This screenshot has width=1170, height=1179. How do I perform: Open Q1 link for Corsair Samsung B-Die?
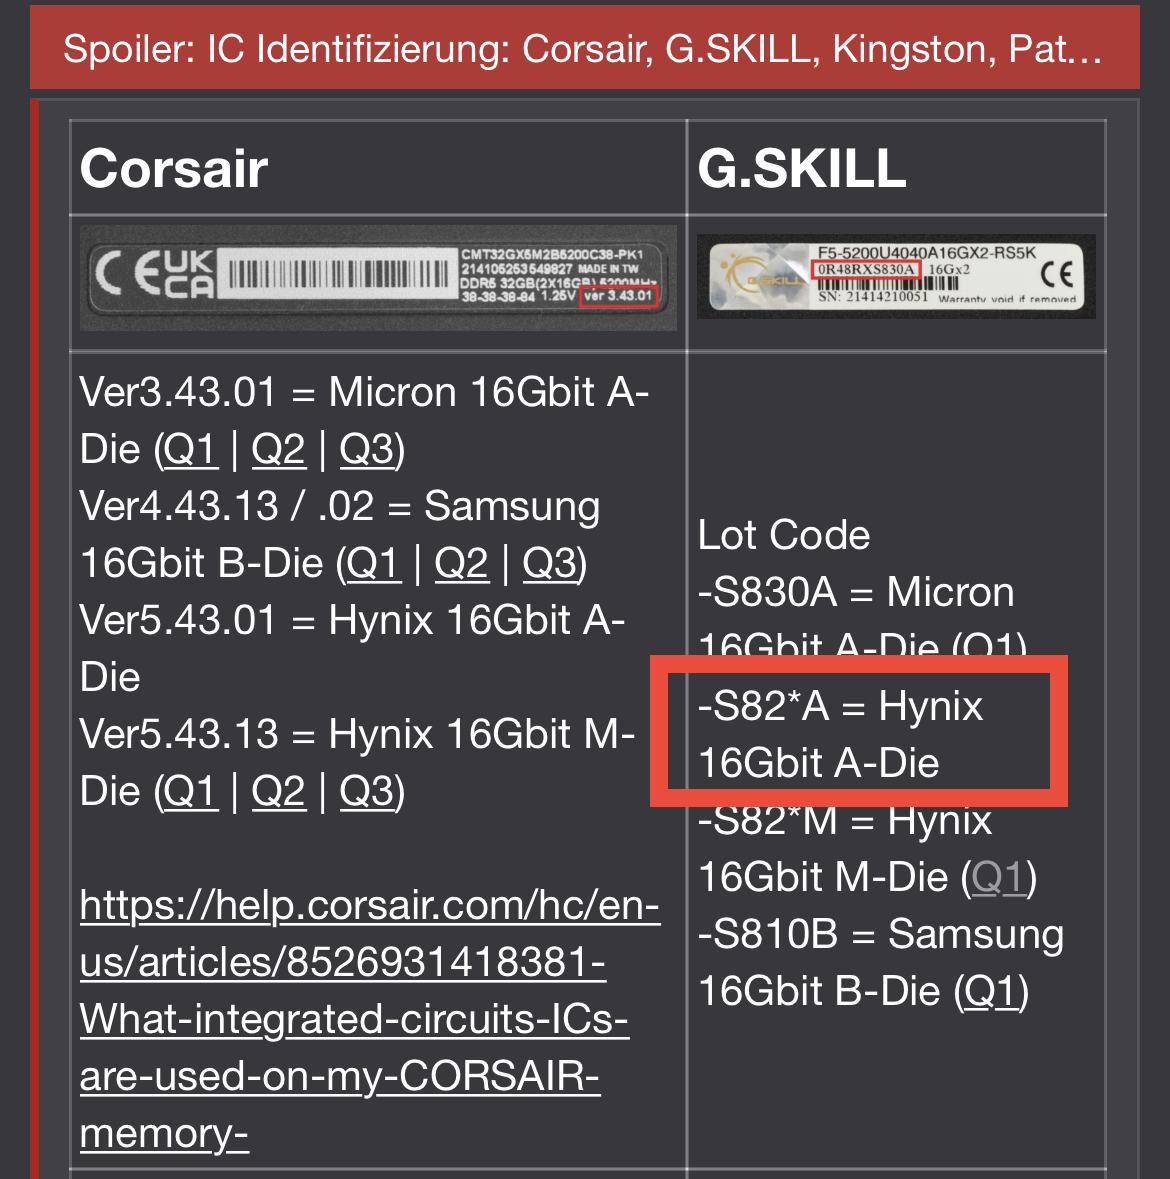pyautogui.click(x=373, y=564)
